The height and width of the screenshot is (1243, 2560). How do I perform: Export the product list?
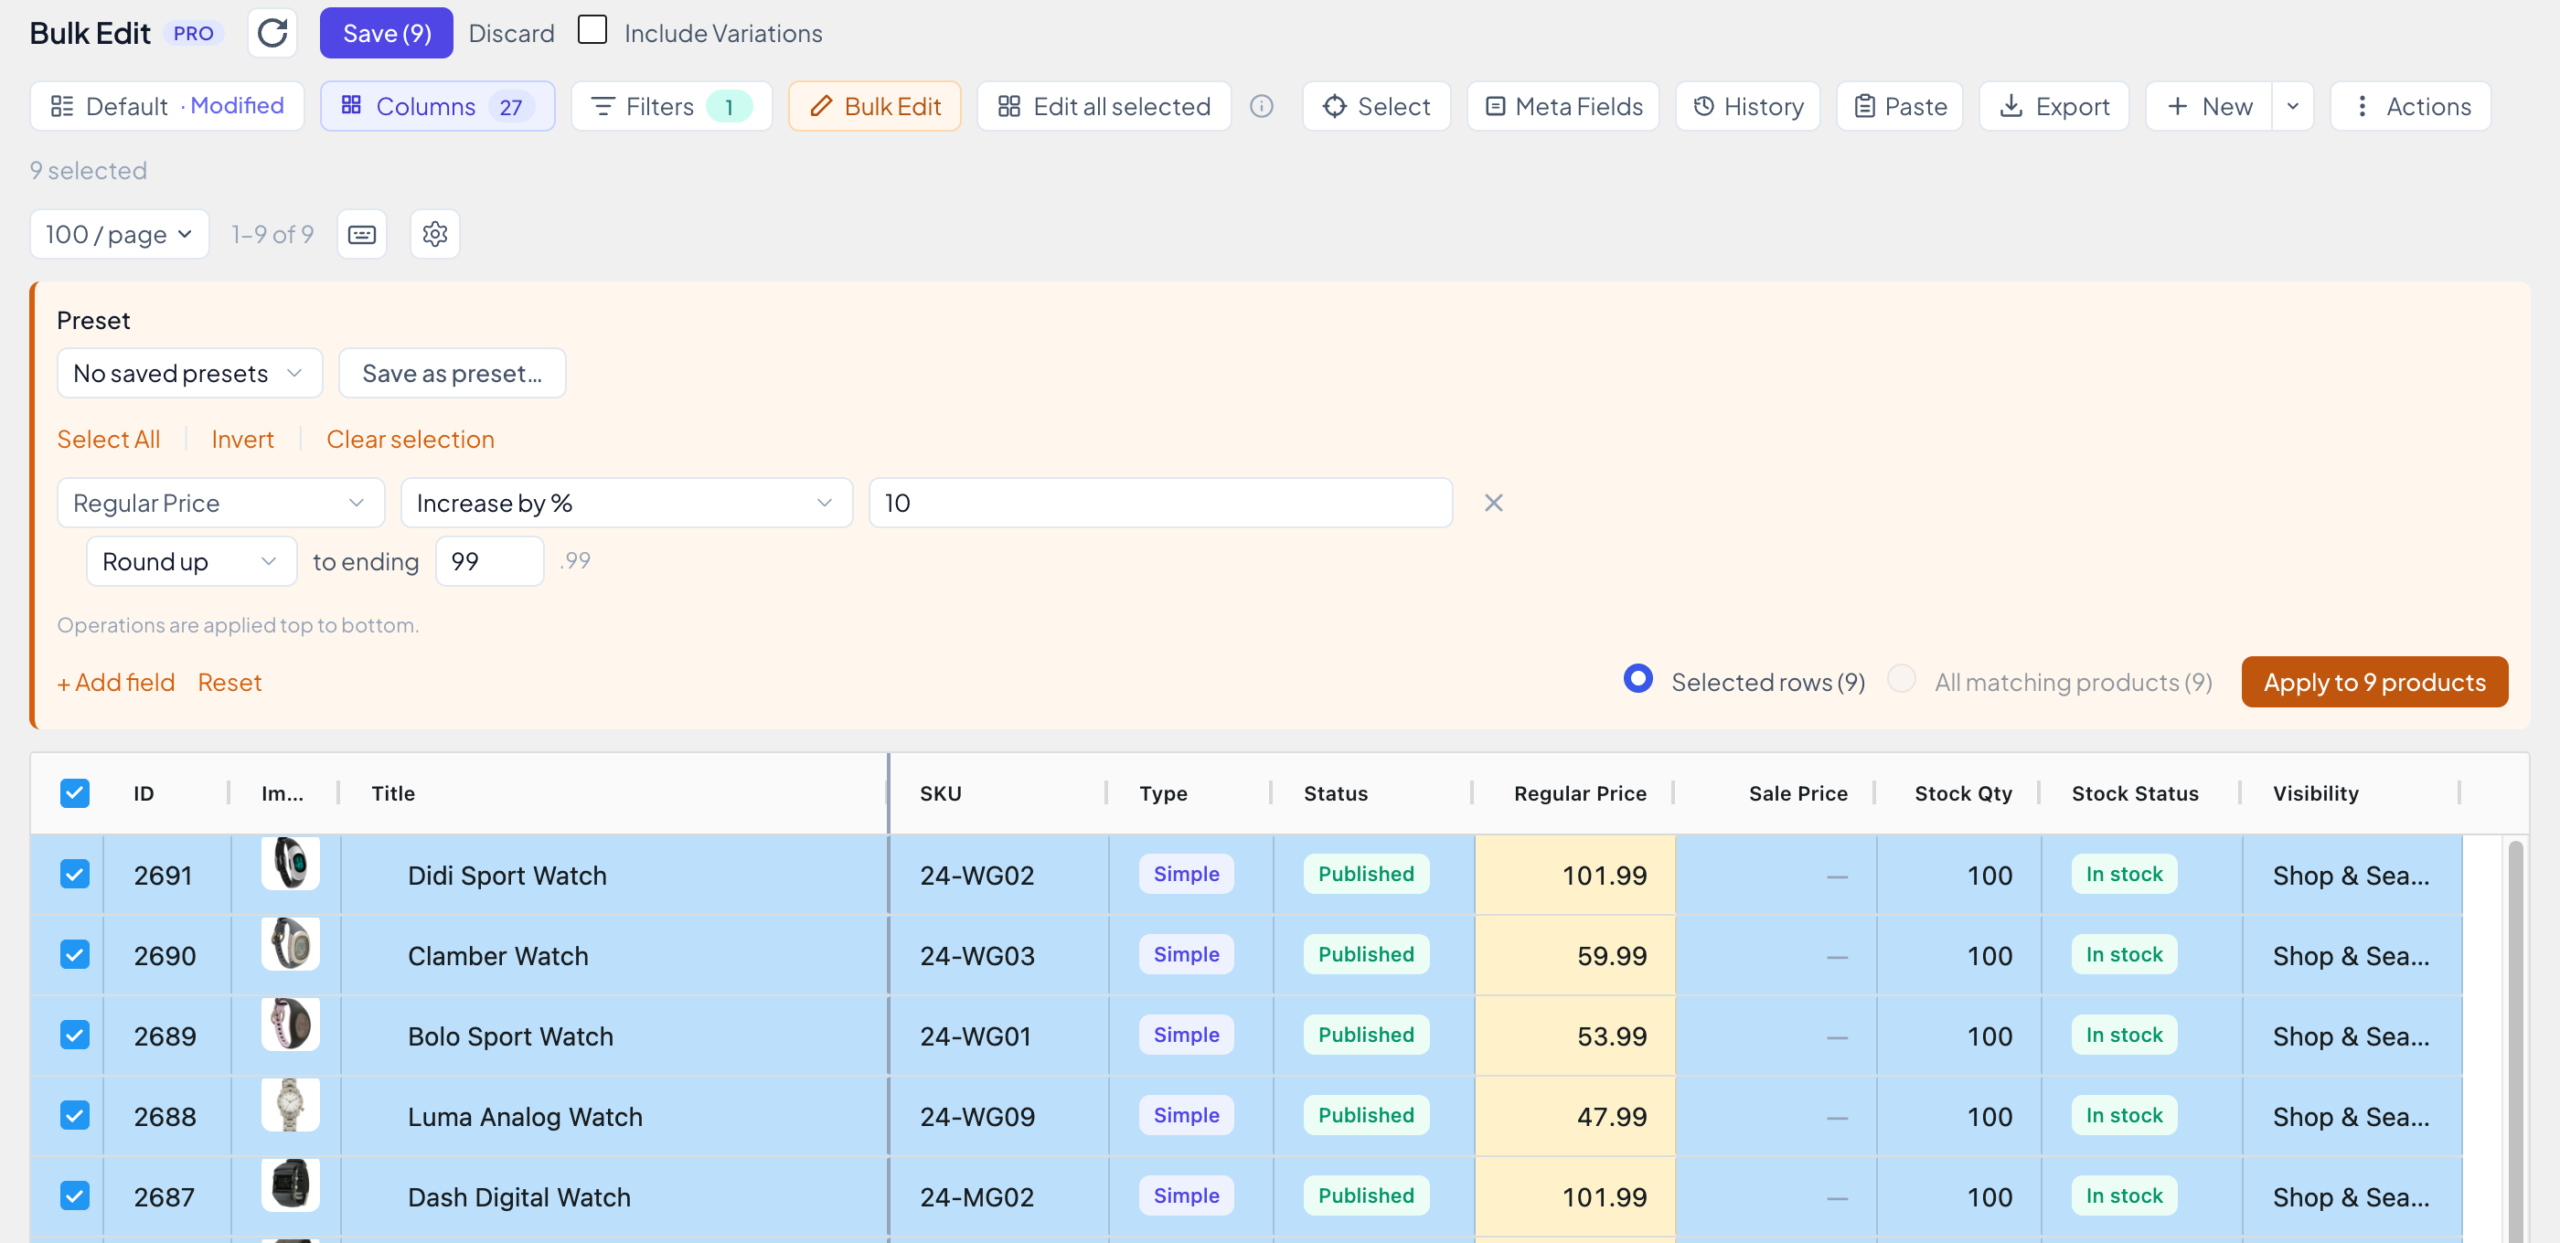click(x=2054, y=106)
